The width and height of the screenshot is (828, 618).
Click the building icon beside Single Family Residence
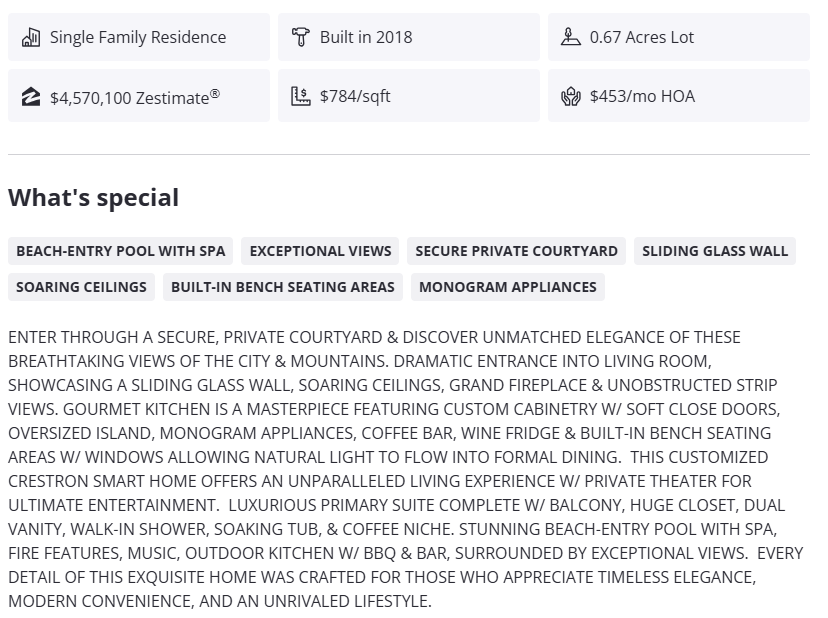click(x=31, y=38)
